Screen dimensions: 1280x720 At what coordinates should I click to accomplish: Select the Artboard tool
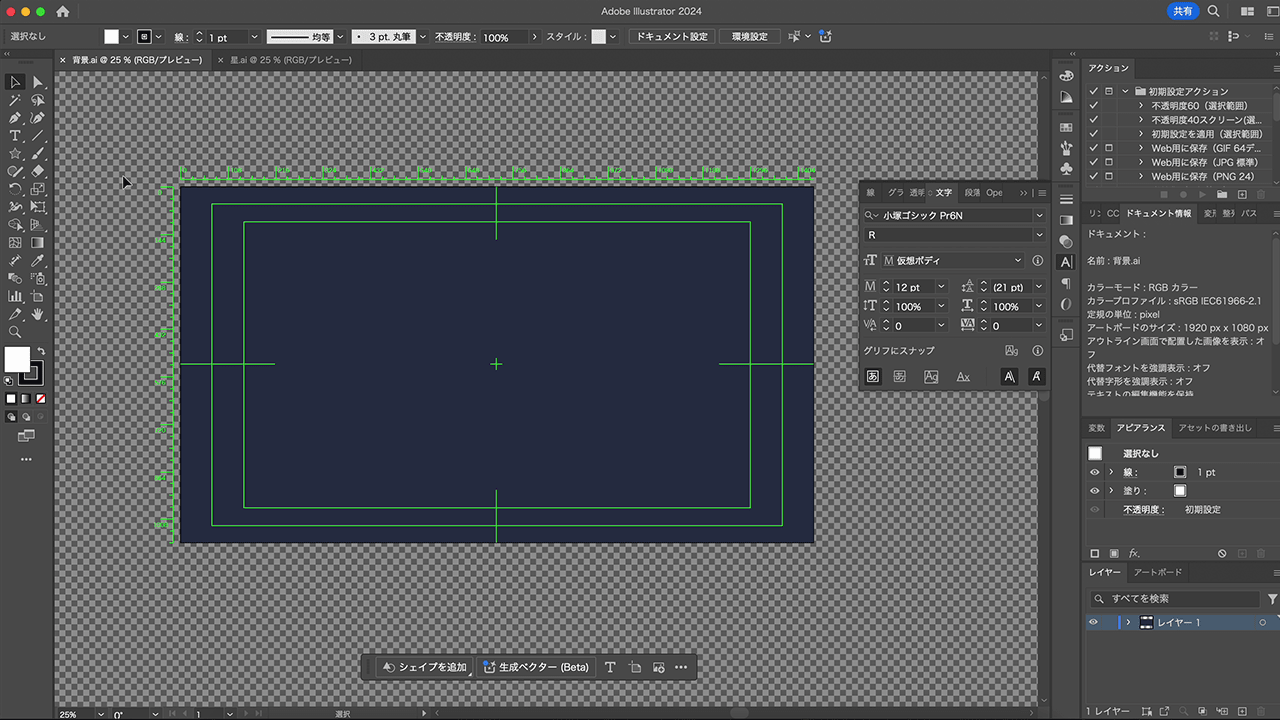pyautogui.click(x=38, y=296)
